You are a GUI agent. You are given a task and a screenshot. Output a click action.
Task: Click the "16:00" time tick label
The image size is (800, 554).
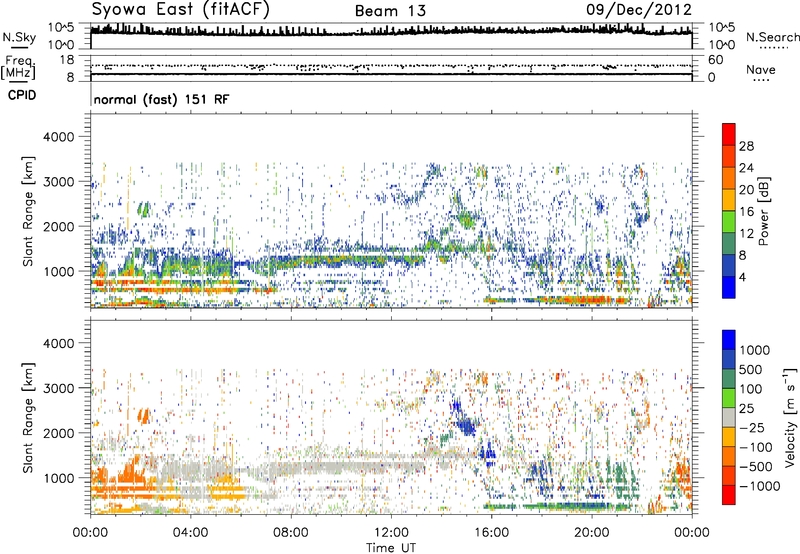point(491,533)
